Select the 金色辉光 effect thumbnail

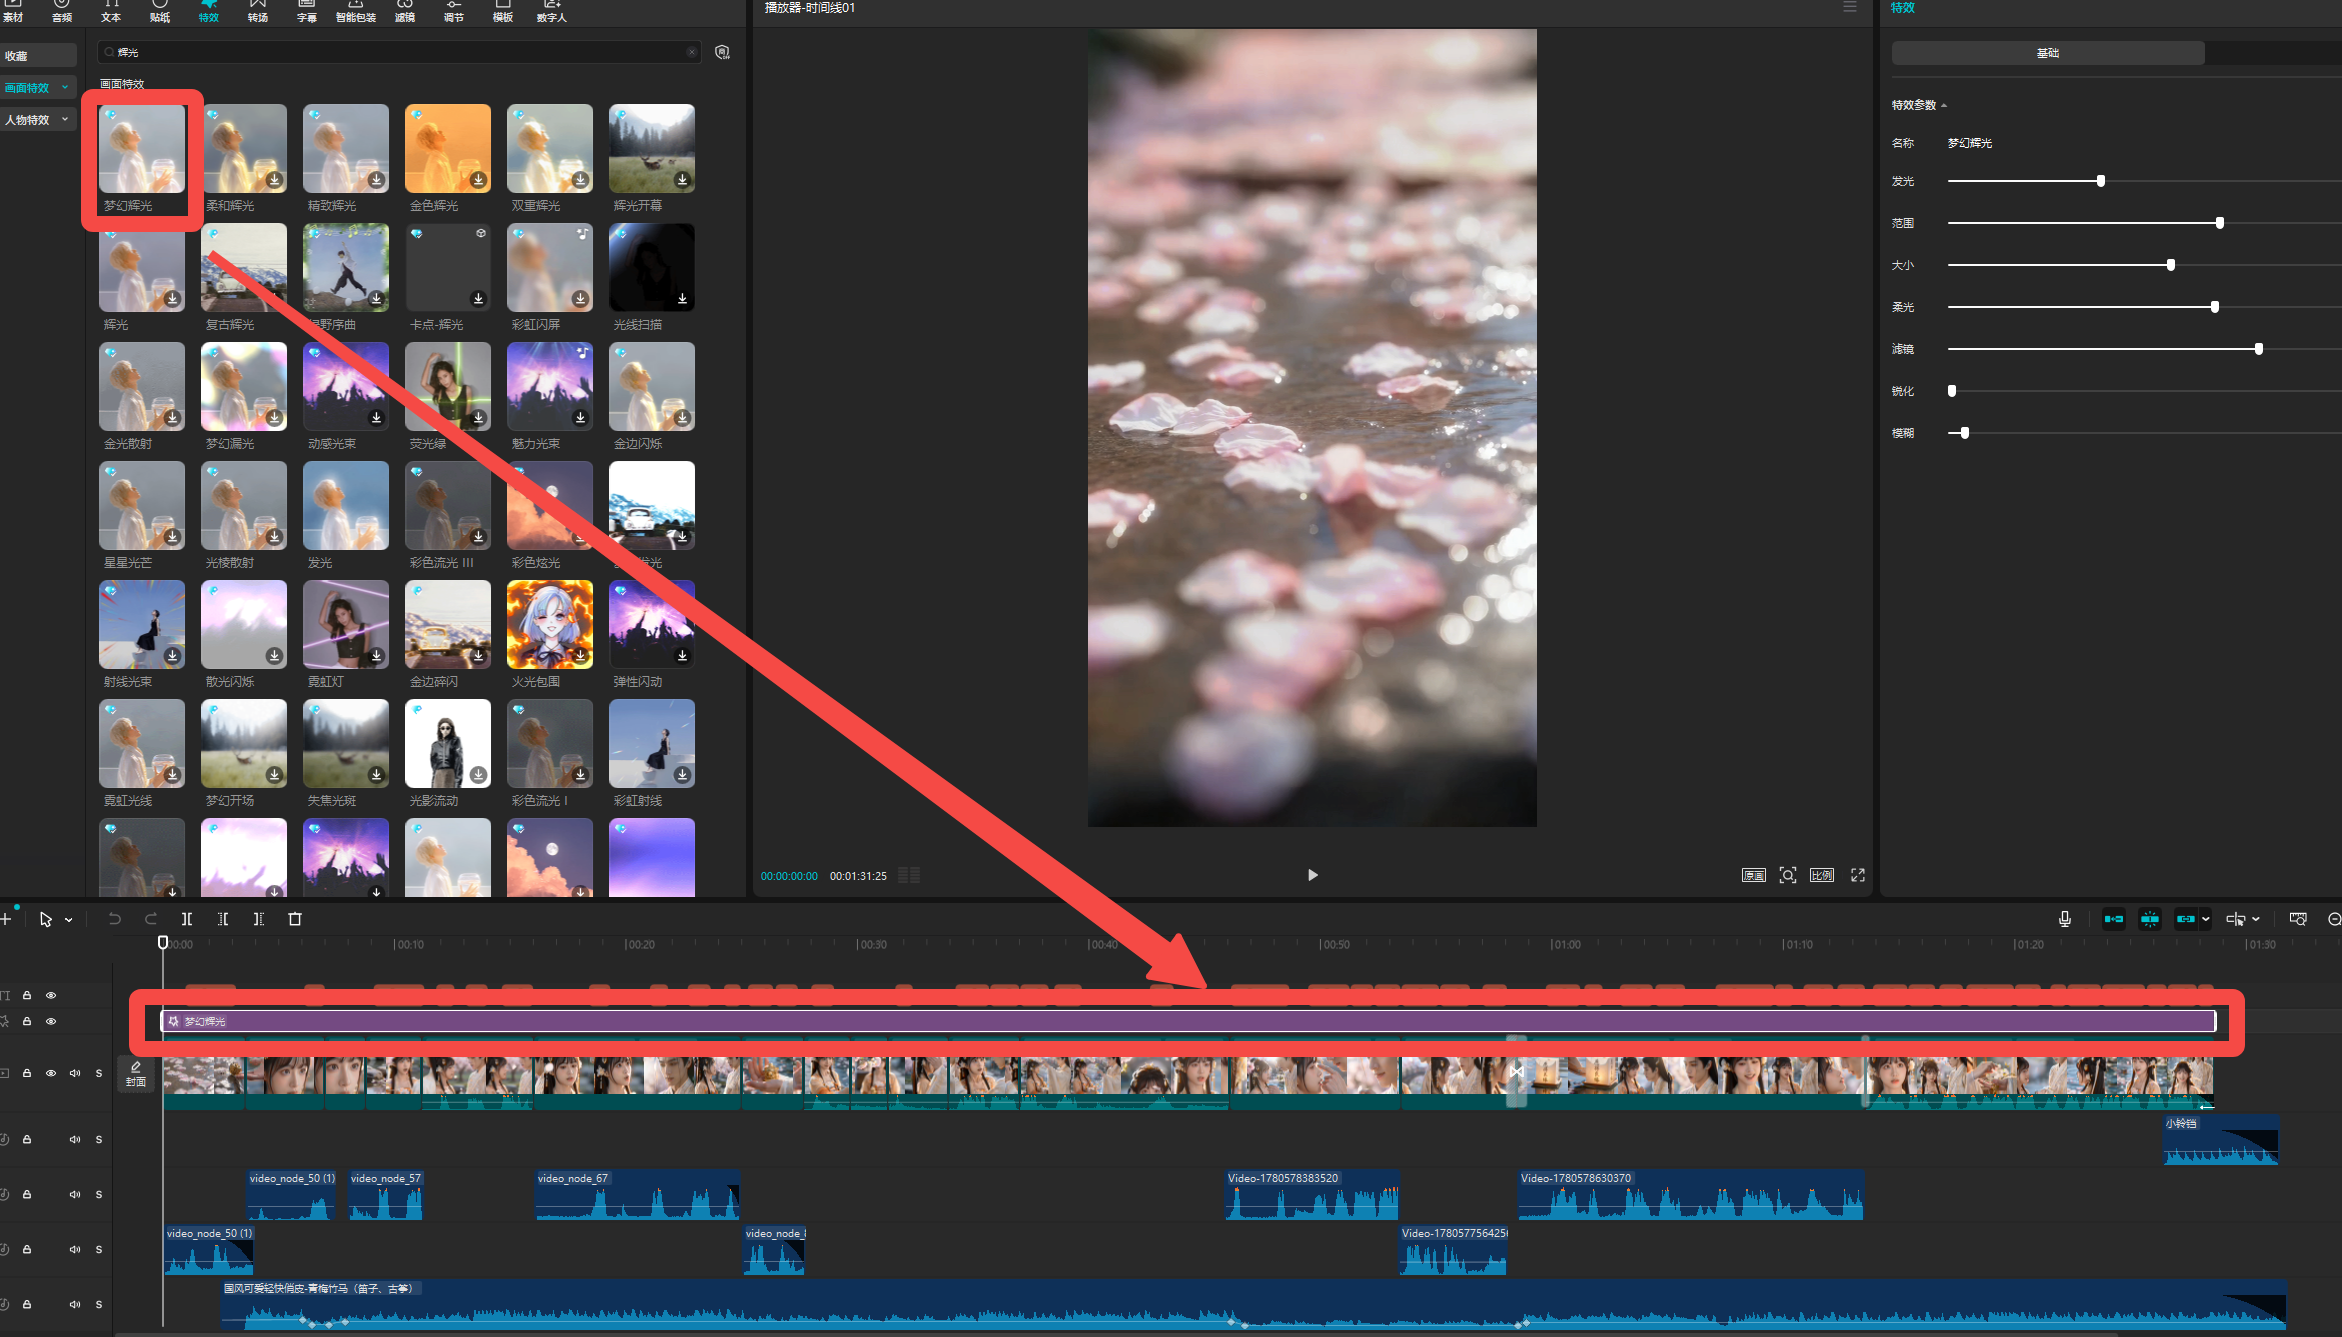pos(448,148)
